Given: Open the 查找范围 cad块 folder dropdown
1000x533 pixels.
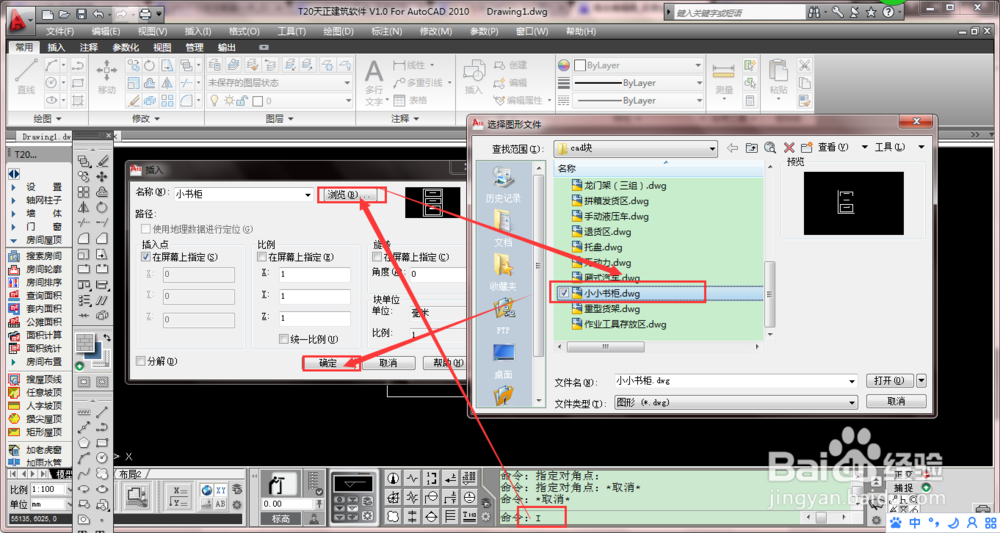Looking at the screenshot, I should point(712,149).
